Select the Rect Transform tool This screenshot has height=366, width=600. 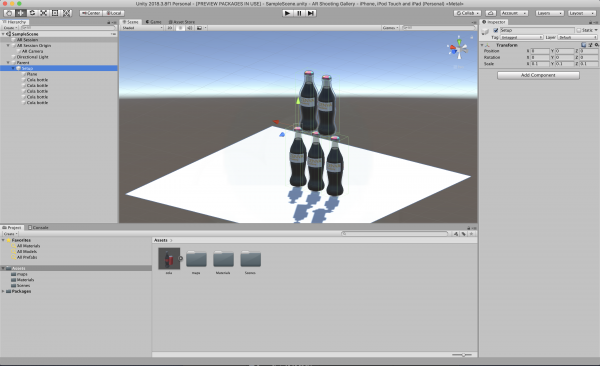(x=55, y=13)
